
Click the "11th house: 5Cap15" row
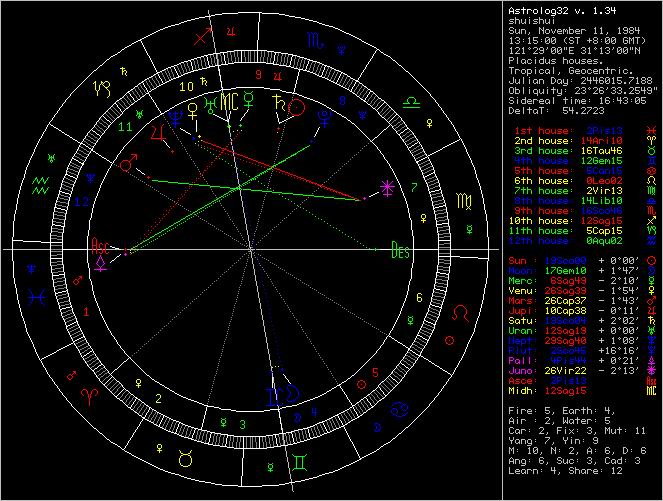click(583, 231)
